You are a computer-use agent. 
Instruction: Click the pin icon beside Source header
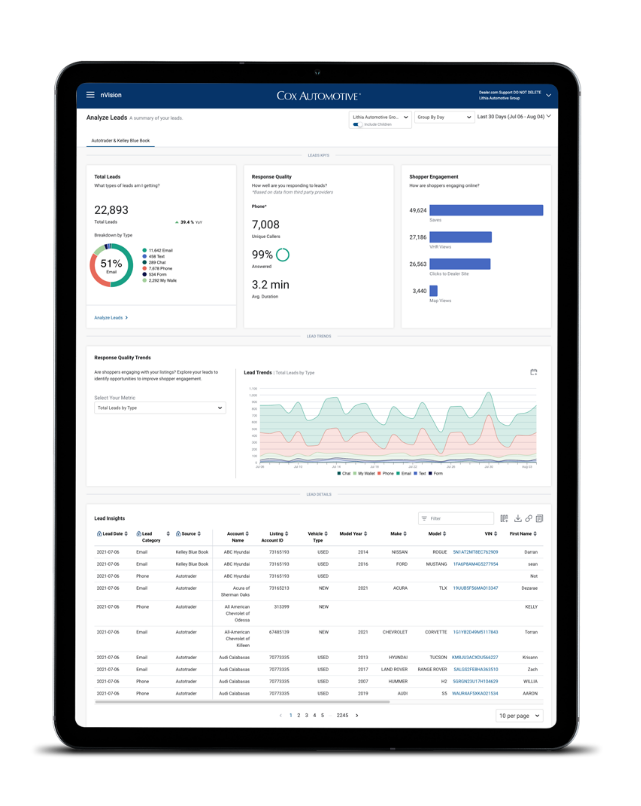coord(178,534)
